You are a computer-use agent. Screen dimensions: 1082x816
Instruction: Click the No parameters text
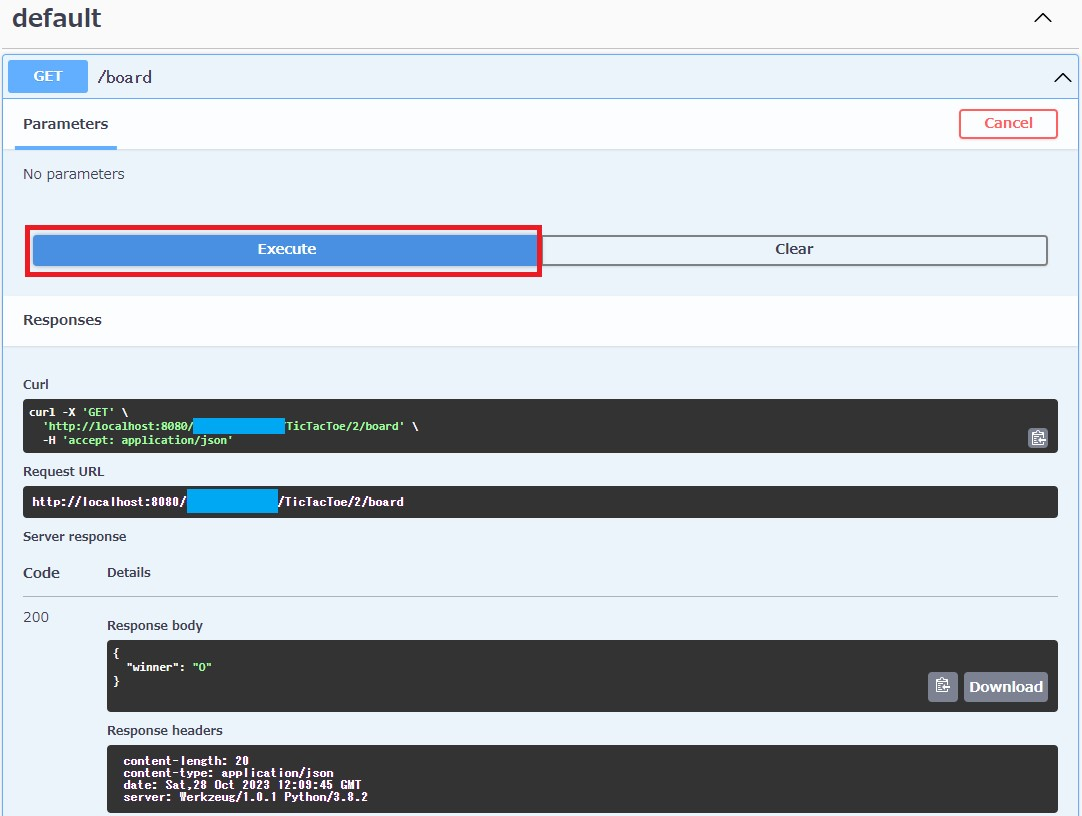(x=74, y=174)
